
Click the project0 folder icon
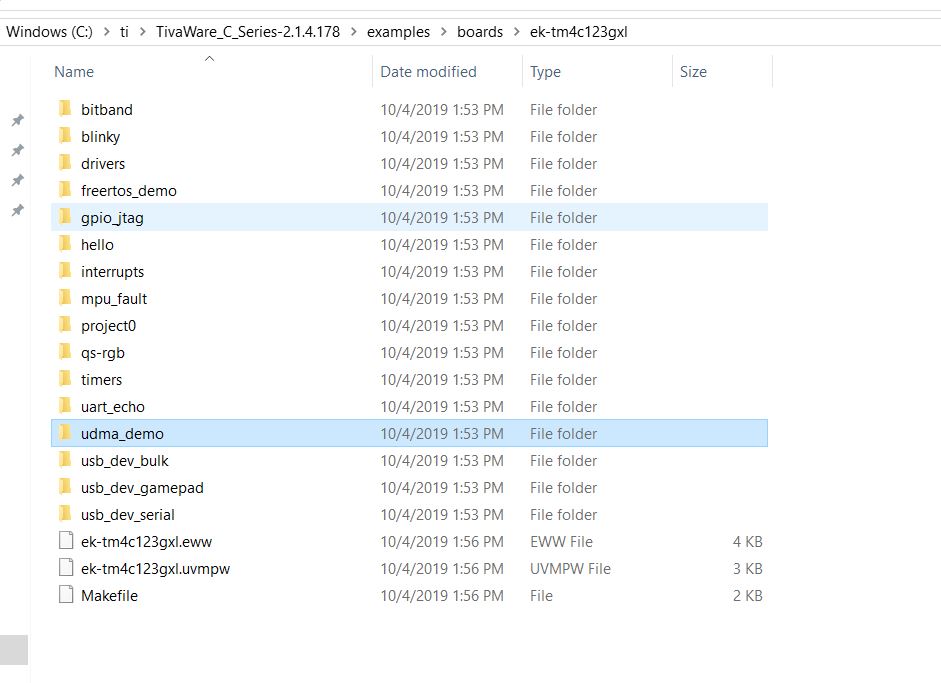click(65, 325)
